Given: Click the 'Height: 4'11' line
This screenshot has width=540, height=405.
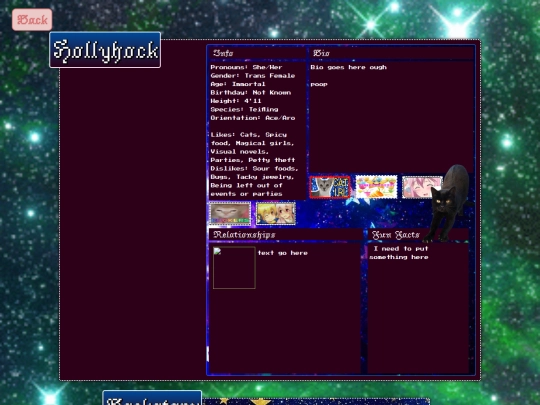Looking at the screenshot, I should [x=236, y=101].
